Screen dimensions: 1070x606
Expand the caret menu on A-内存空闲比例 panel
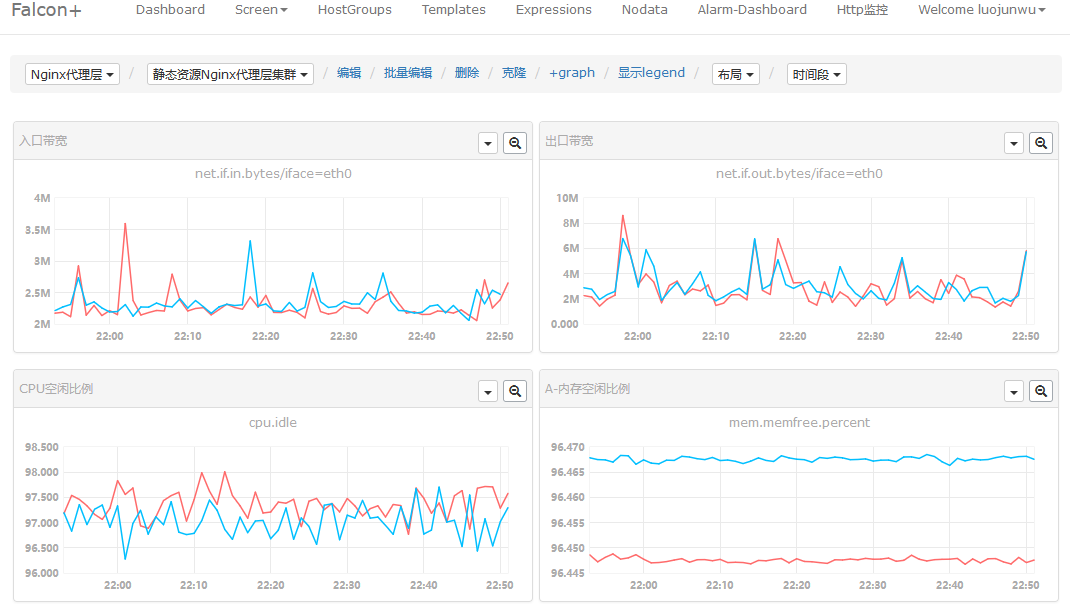(x=1014, y=391)
